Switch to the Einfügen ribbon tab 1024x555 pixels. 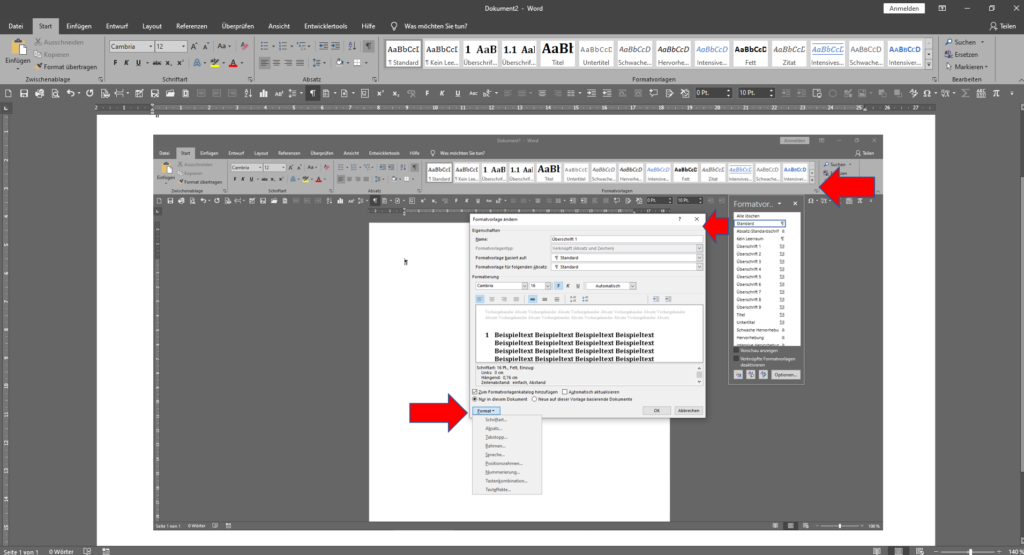(78, 26)
